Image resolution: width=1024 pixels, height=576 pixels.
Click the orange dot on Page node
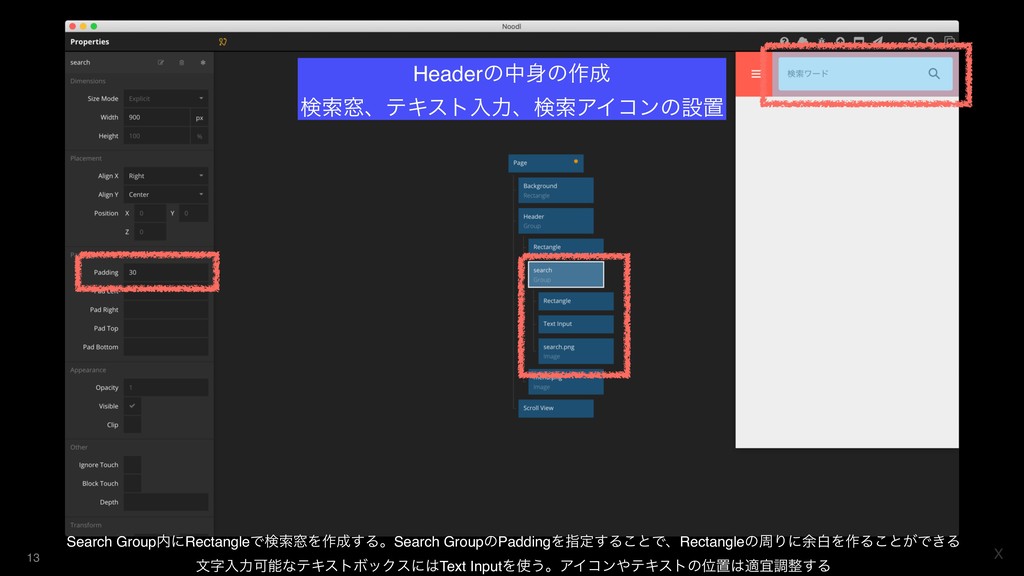tap(575, 161)
